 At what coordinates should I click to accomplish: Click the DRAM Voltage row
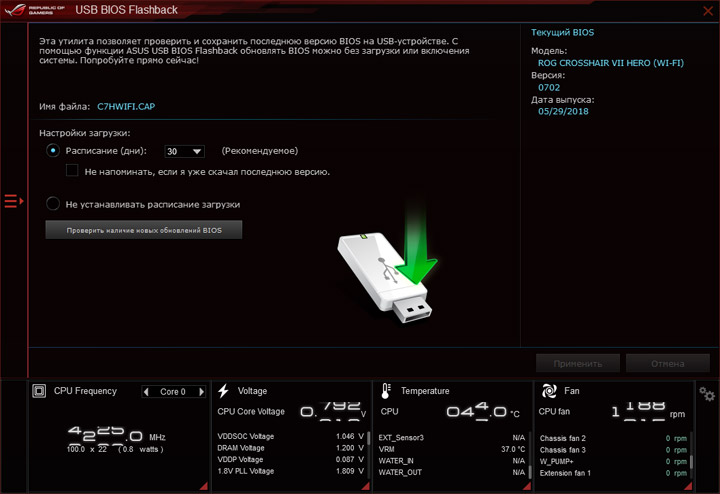point(291,448)
